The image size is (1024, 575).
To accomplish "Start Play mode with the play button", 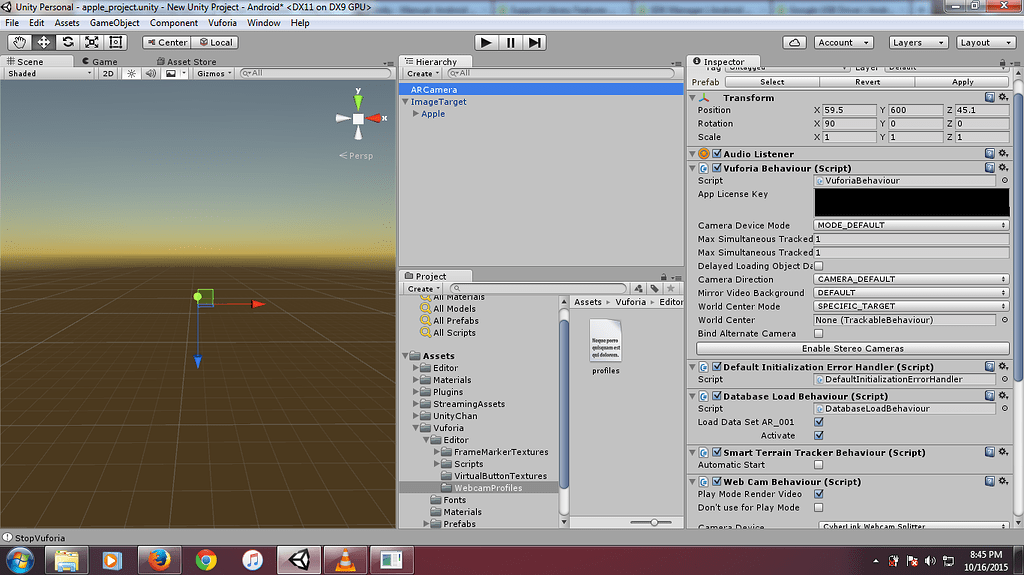I will coord(486,42).
